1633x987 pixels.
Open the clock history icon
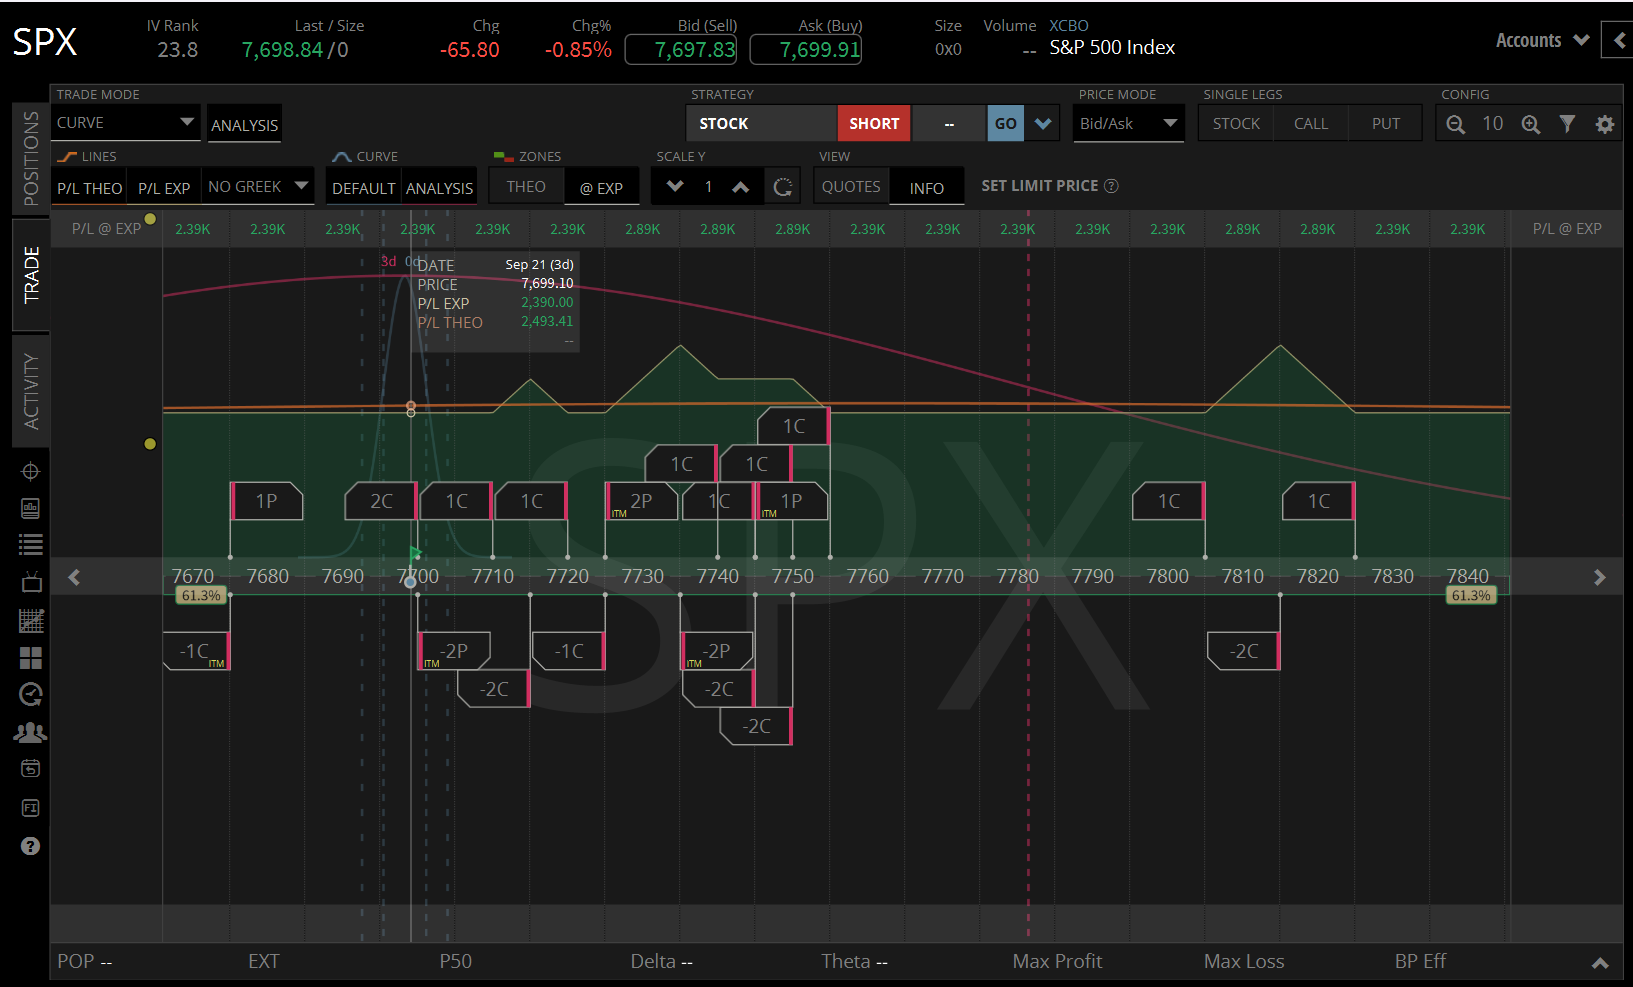[31, 694]
